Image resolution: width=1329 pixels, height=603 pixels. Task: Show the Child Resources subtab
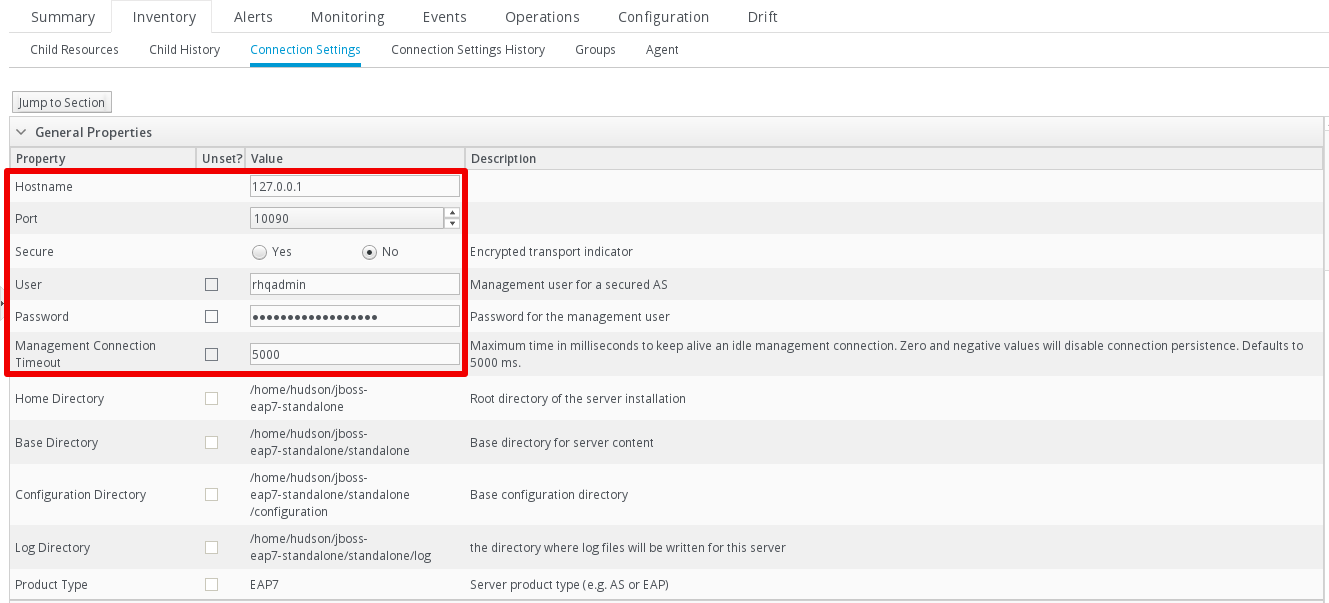(x=74, y=49)
